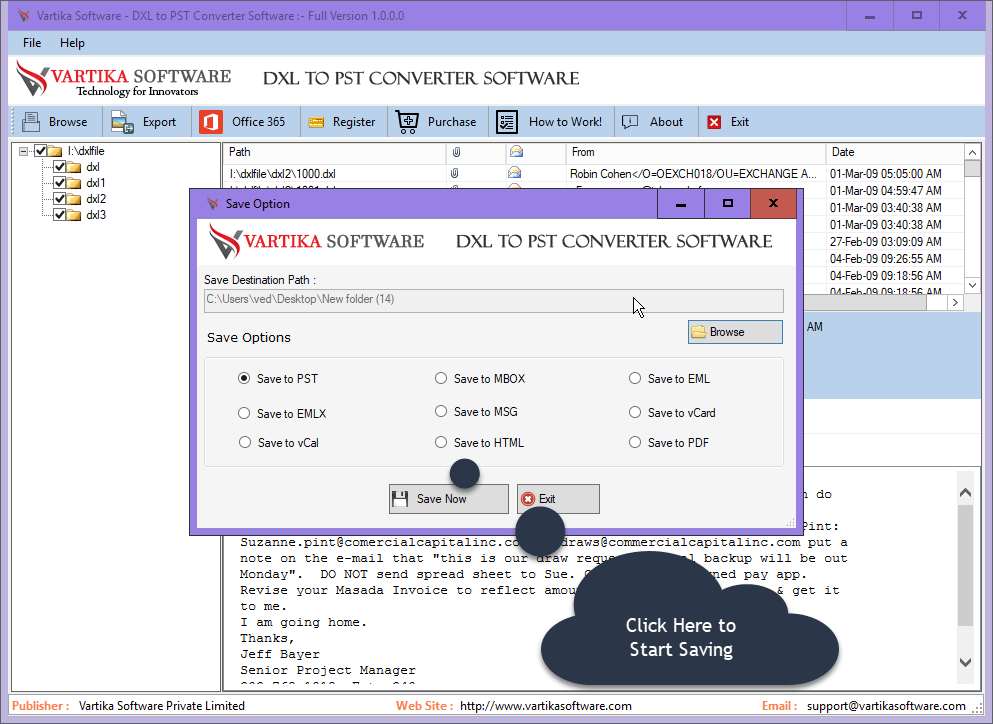Select the Save to MBOX option
The height and width of the screenshot is (724, 993).
pos(441,378)
